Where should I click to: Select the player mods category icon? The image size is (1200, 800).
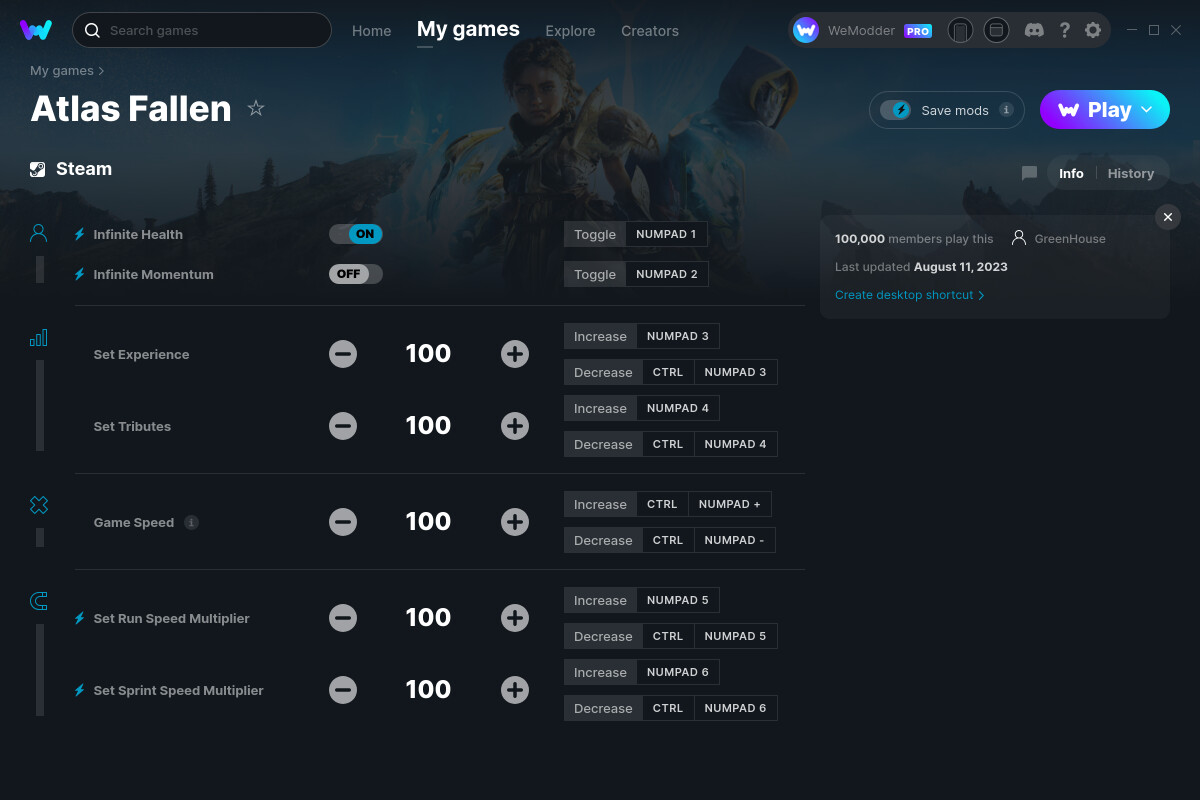38,232
